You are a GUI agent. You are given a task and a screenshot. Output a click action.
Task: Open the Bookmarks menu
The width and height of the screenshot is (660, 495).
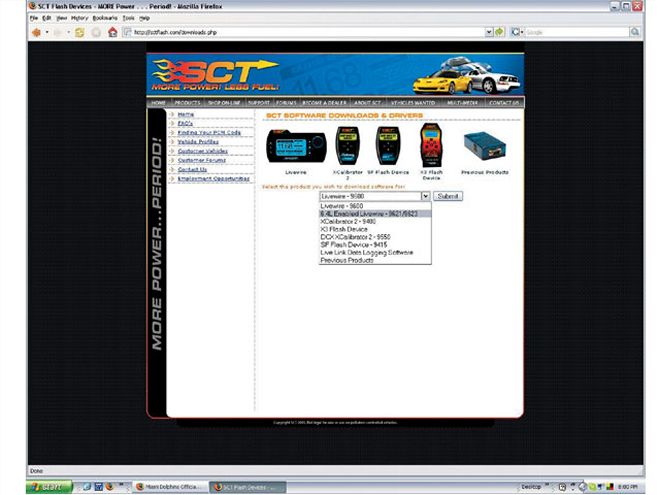pyautogui.click(x=105, y=18)
